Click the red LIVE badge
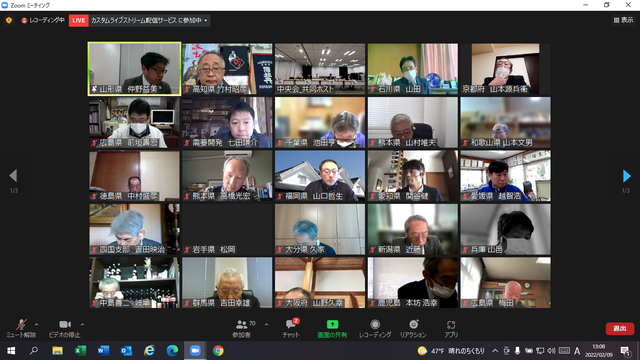This screenshot has height=360, width=640. tap(79, 20)
